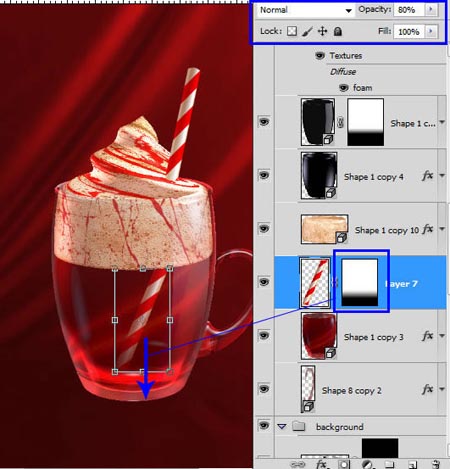The width and height of the screenshot is (450, 469).
Task: Click the left-middle transform handle on canvas
Action: [x=115, y=320]
